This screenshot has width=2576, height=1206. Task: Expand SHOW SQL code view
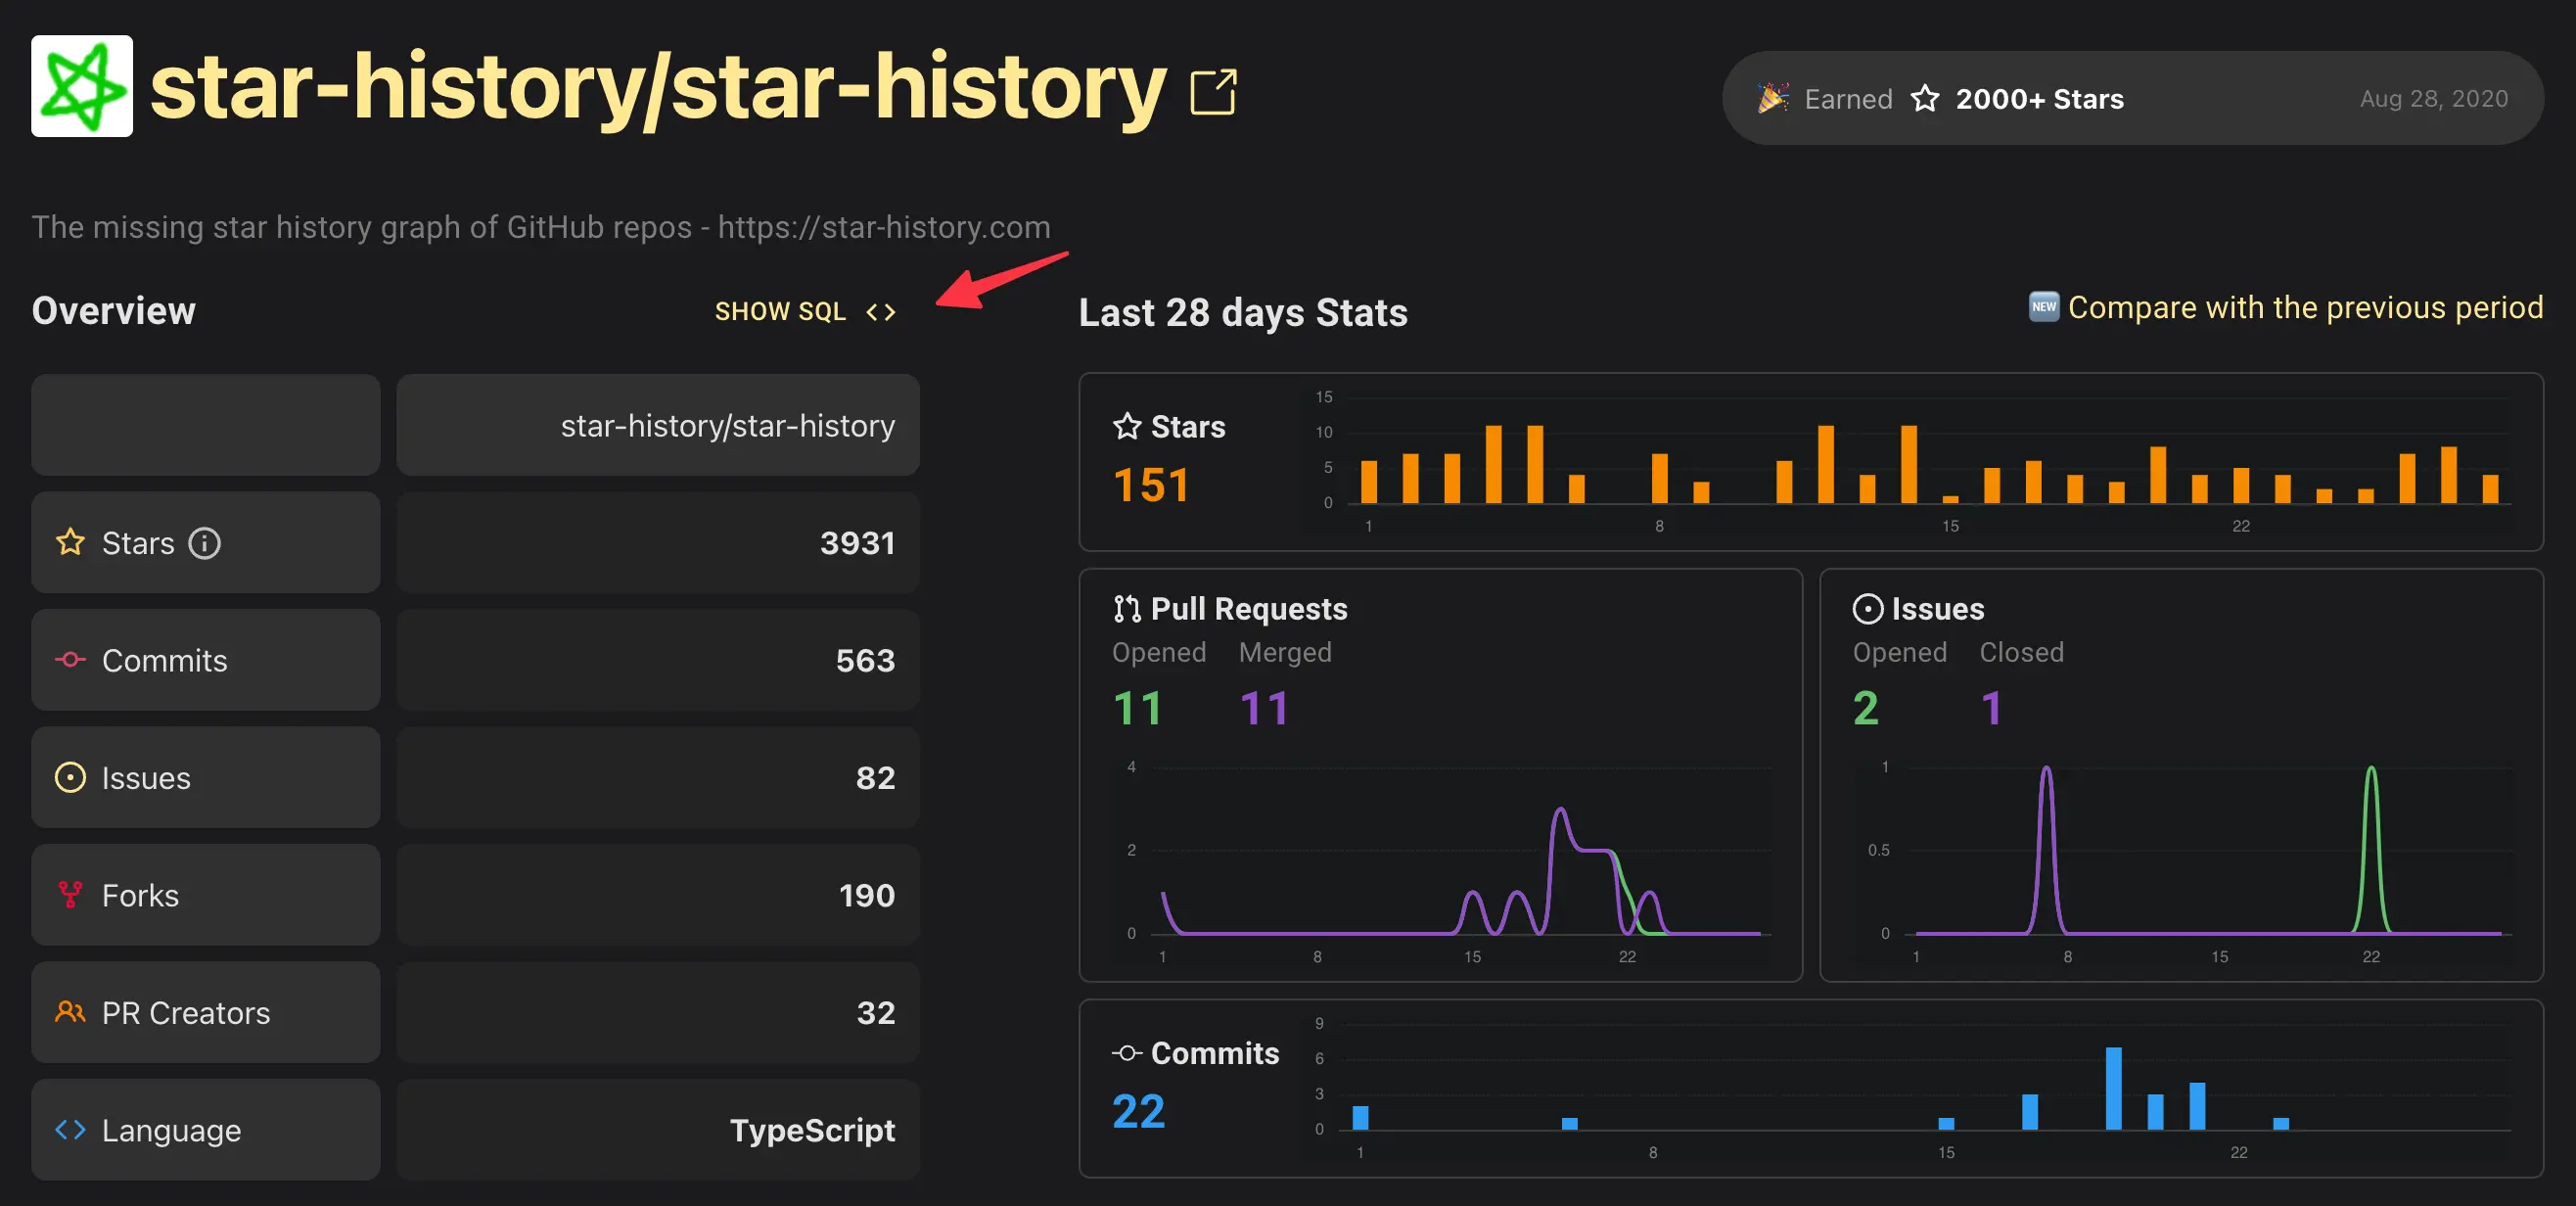point(805,311)
